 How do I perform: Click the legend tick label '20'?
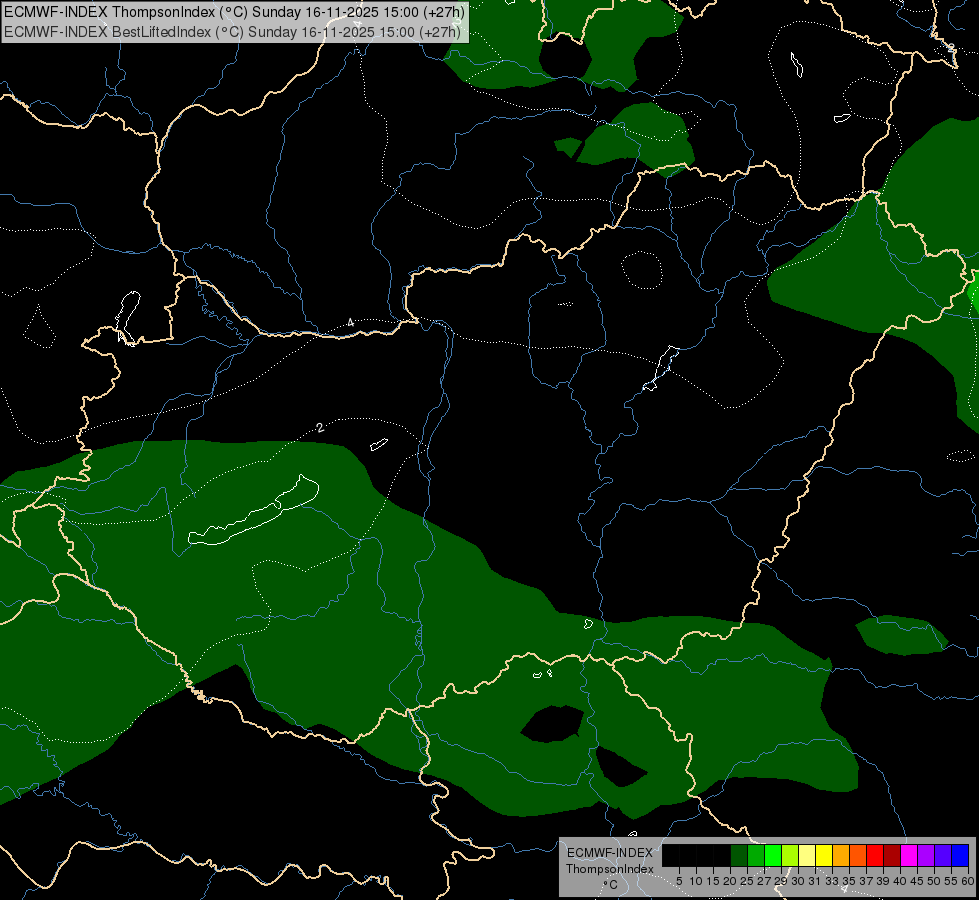(731, 881)
